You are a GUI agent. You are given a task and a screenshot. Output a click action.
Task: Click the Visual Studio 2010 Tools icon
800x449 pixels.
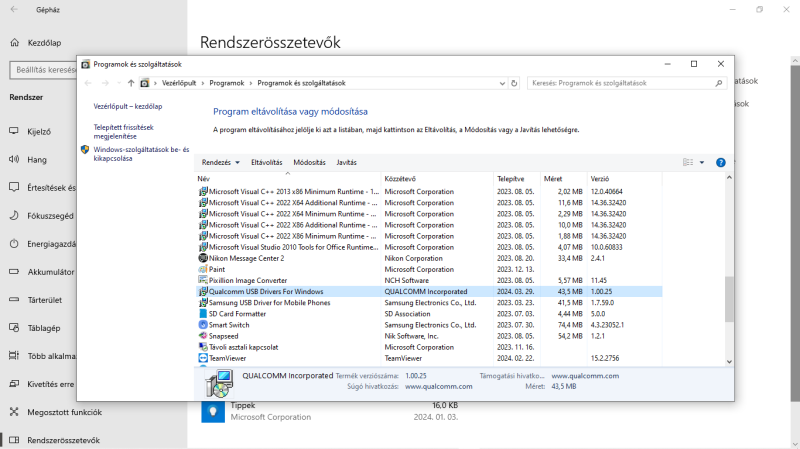pos(203,247)
